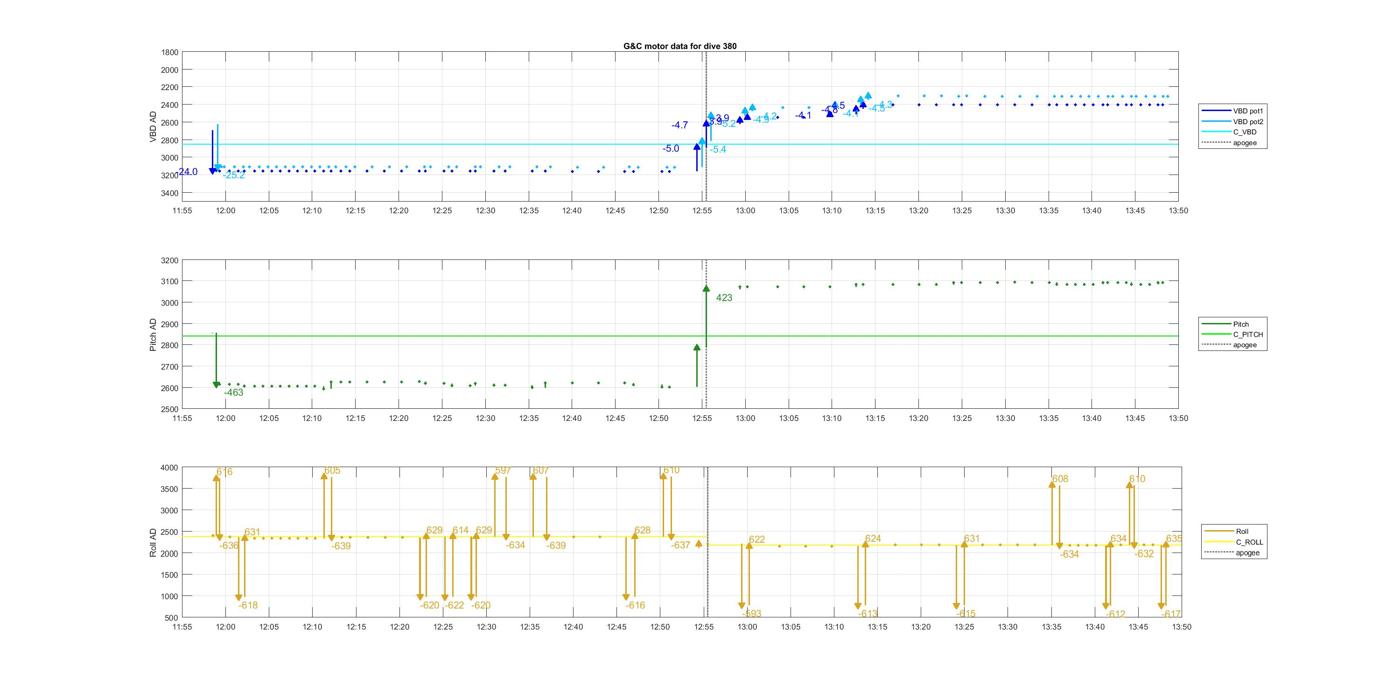This screenshot has height=693, width=1400.
Task: Click the "614" roll label
Action: click(460, 531)
